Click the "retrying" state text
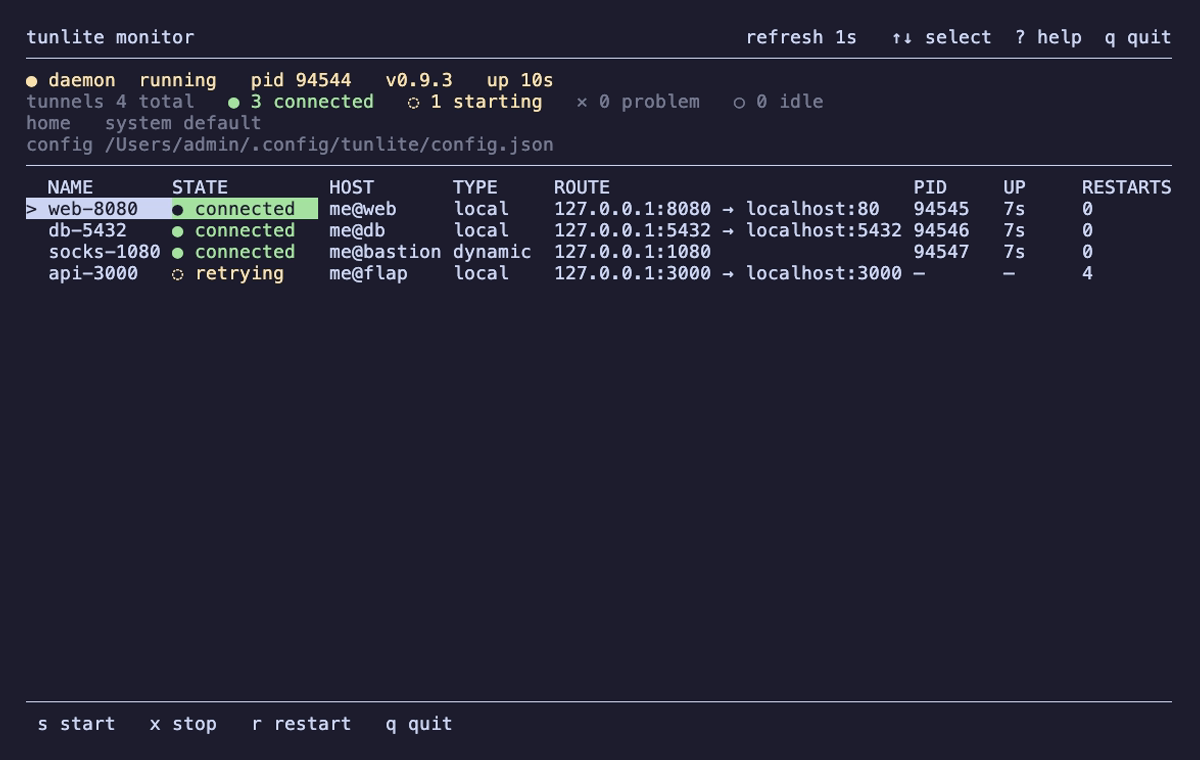The height and width of the screenshot is (760, 1200). 239,274
